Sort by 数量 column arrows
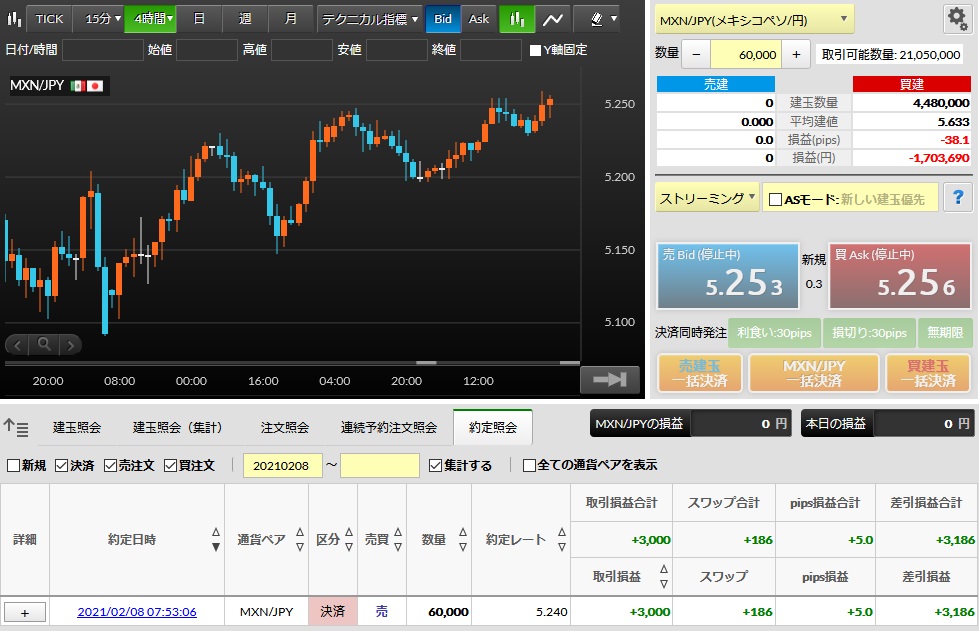The width and height of the screenshot is (979, 631). click(463, 539)
